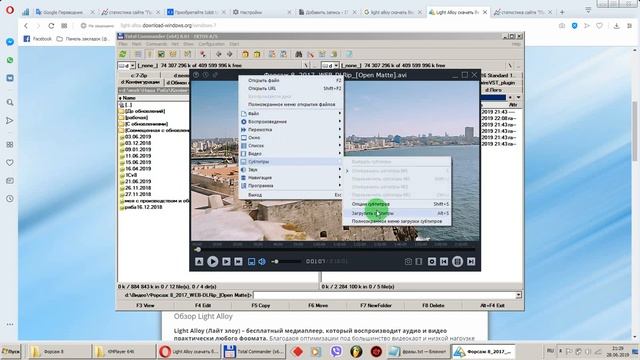Click the F4 Edit button

pos(203,305)
